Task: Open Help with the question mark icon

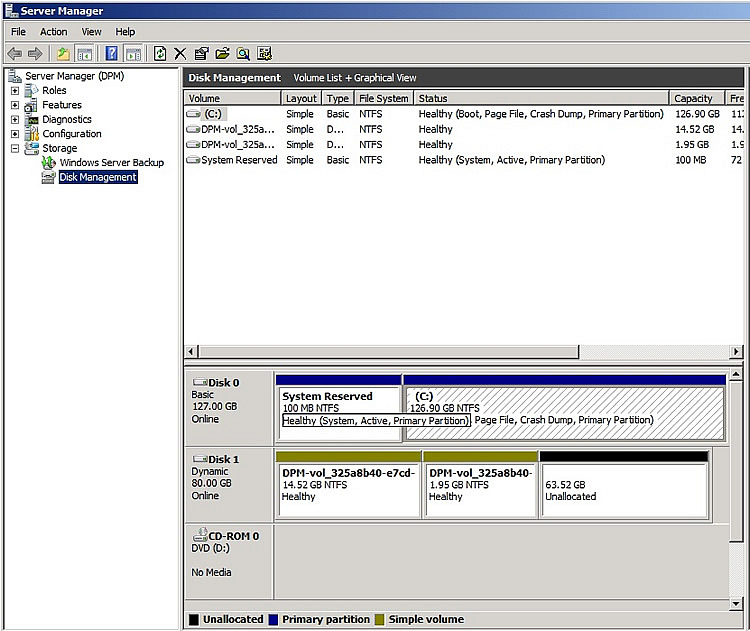Action: pyautogui.click(x=111, y=53)
